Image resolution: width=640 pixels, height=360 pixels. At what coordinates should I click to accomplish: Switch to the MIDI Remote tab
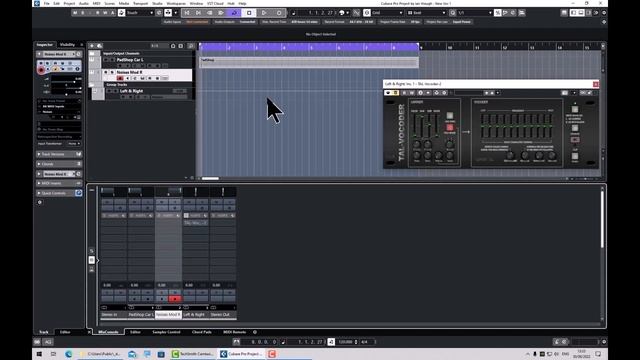(x=234, y=332)
